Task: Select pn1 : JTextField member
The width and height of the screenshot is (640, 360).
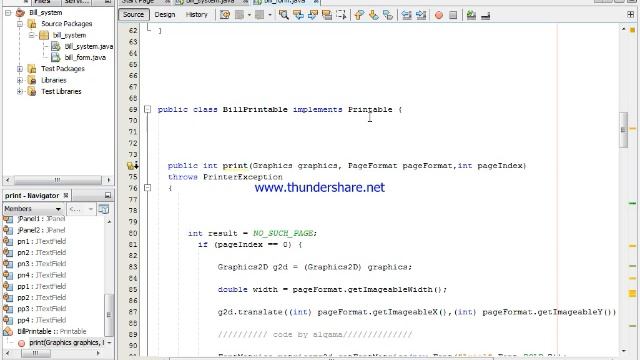Action: [x=41, y=242]
